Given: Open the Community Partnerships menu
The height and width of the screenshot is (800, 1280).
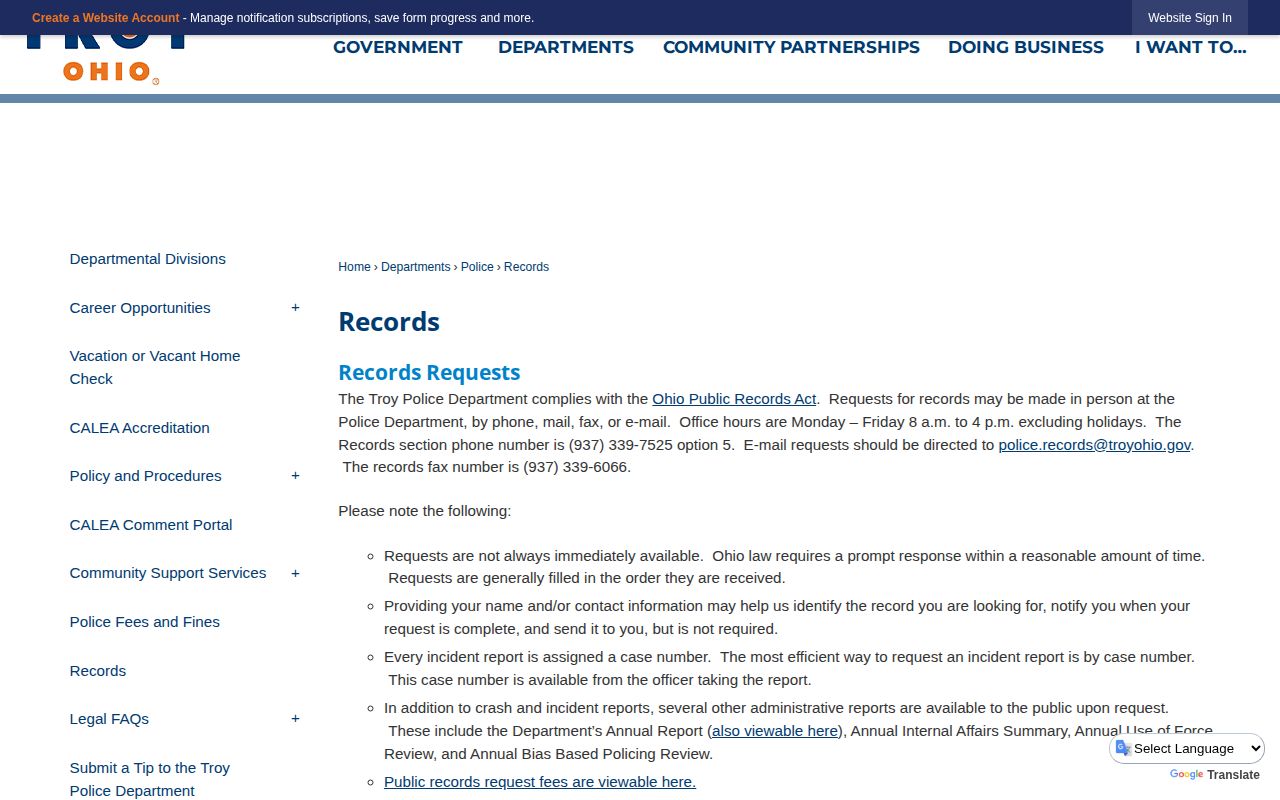Looking at the screenshot, I should click(x=791, y=47).
